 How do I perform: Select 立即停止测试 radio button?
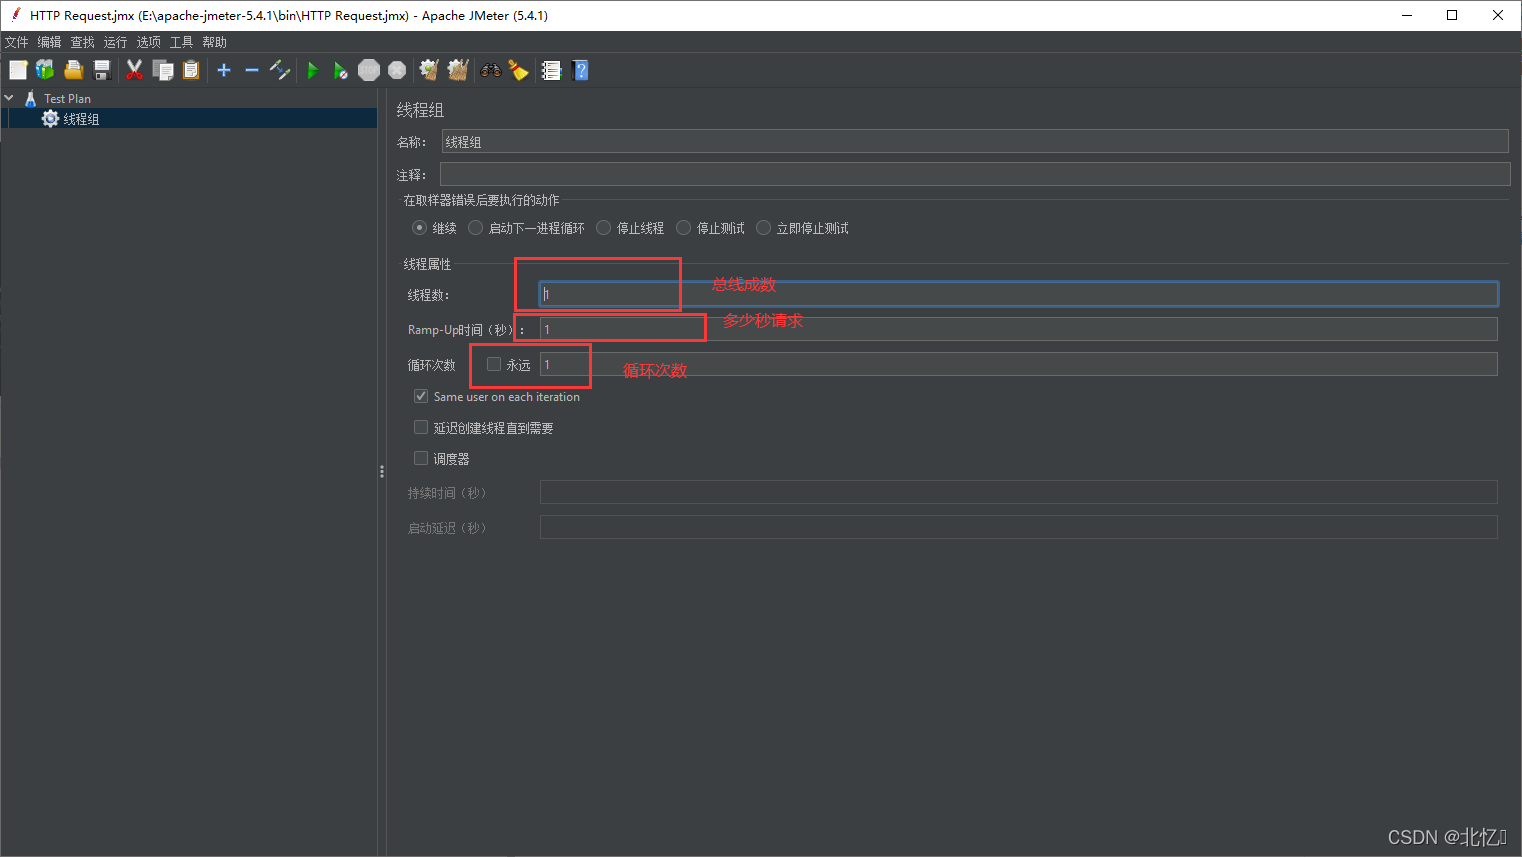click(764, 228)
